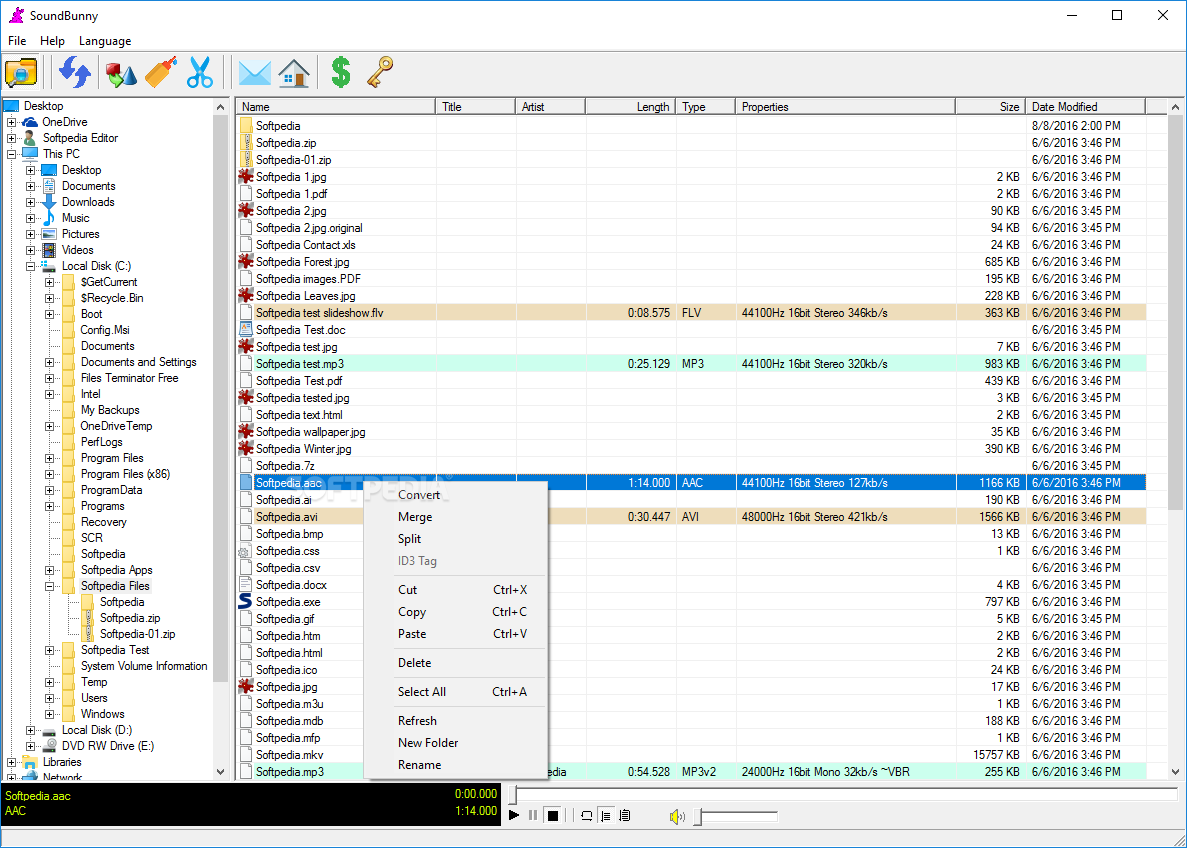Viewport: 1187px width, 848px height.
Task: Sort by the Date Modified column header
Action: pos(1086,107)
